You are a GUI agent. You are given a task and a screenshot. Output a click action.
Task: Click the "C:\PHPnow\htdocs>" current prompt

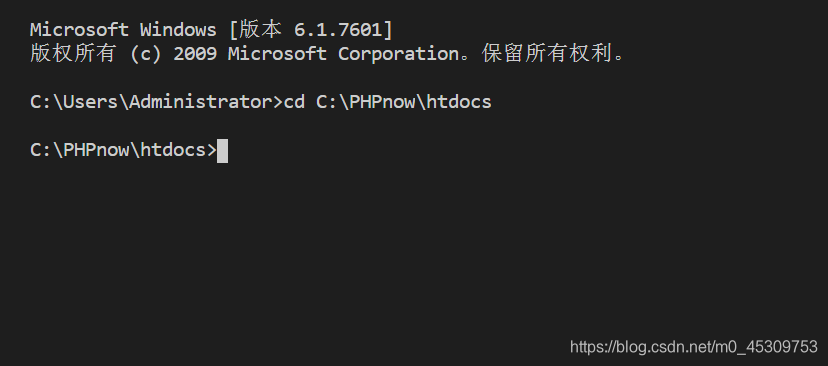[x=123, y=150]
